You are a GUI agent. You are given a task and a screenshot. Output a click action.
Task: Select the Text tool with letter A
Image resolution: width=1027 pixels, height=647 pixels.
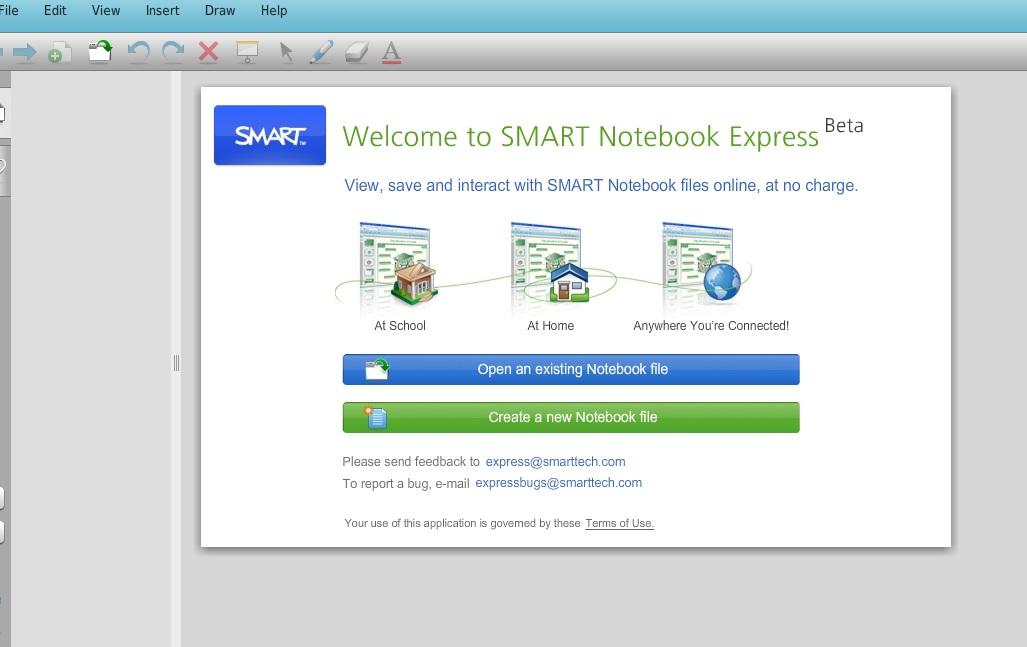pos(391,52)
